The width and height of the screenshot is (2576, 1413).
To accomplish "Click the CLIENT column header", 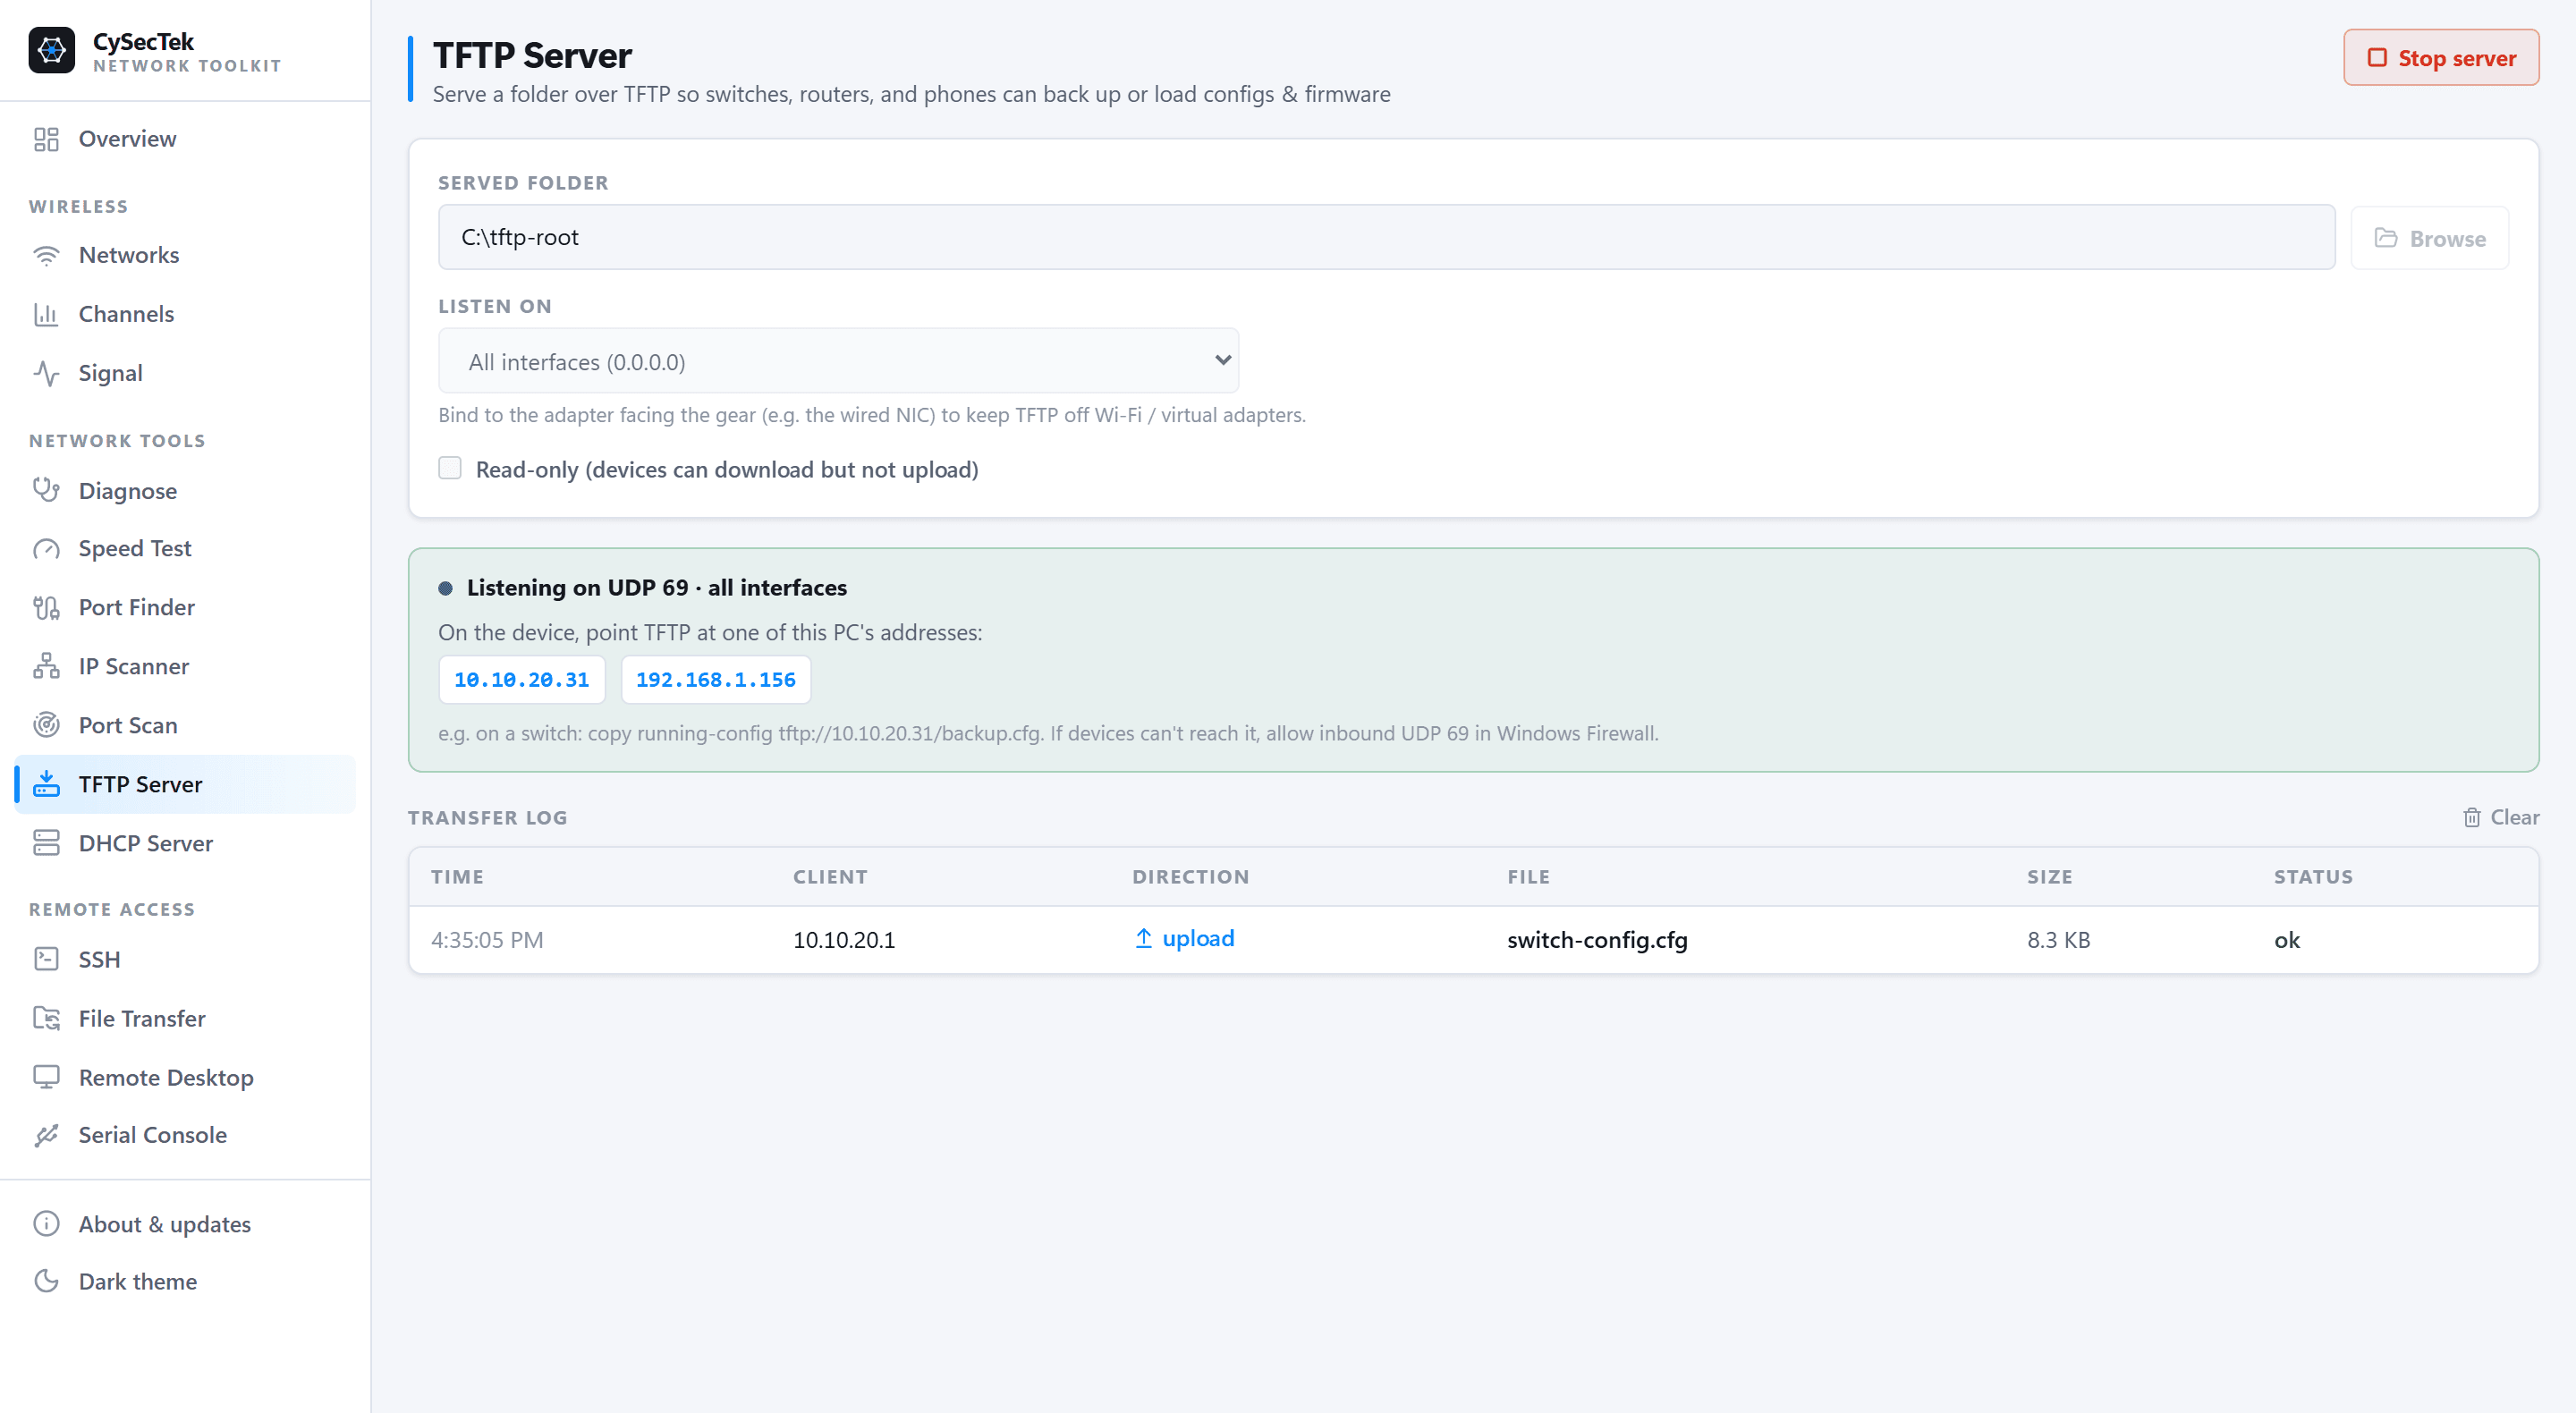I will (830, 877).
